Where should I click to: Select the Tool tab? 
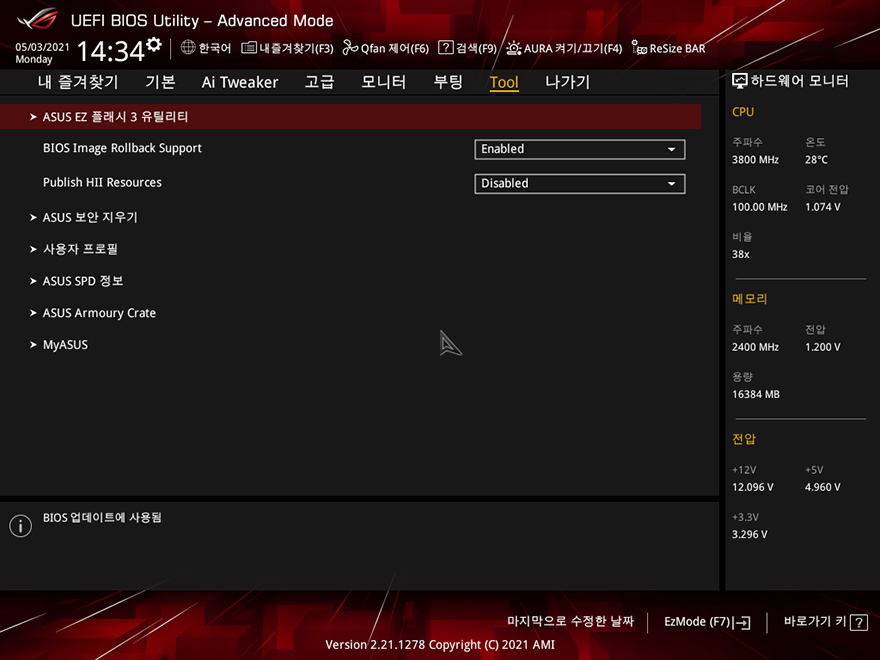point(504,82)
